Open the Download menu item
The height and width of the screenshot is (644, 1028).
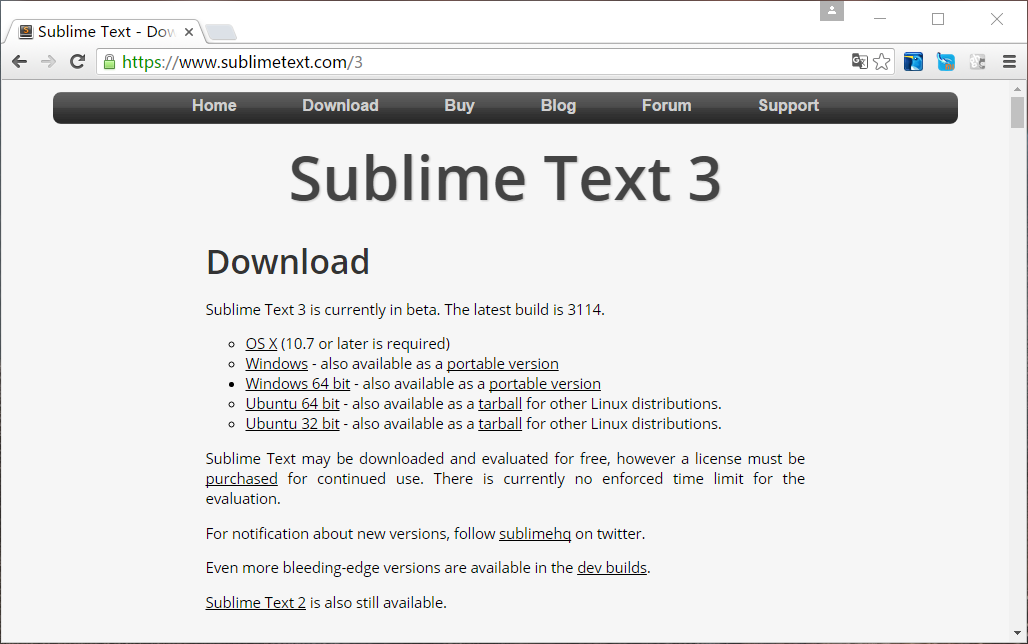click(x=340, y=106)
